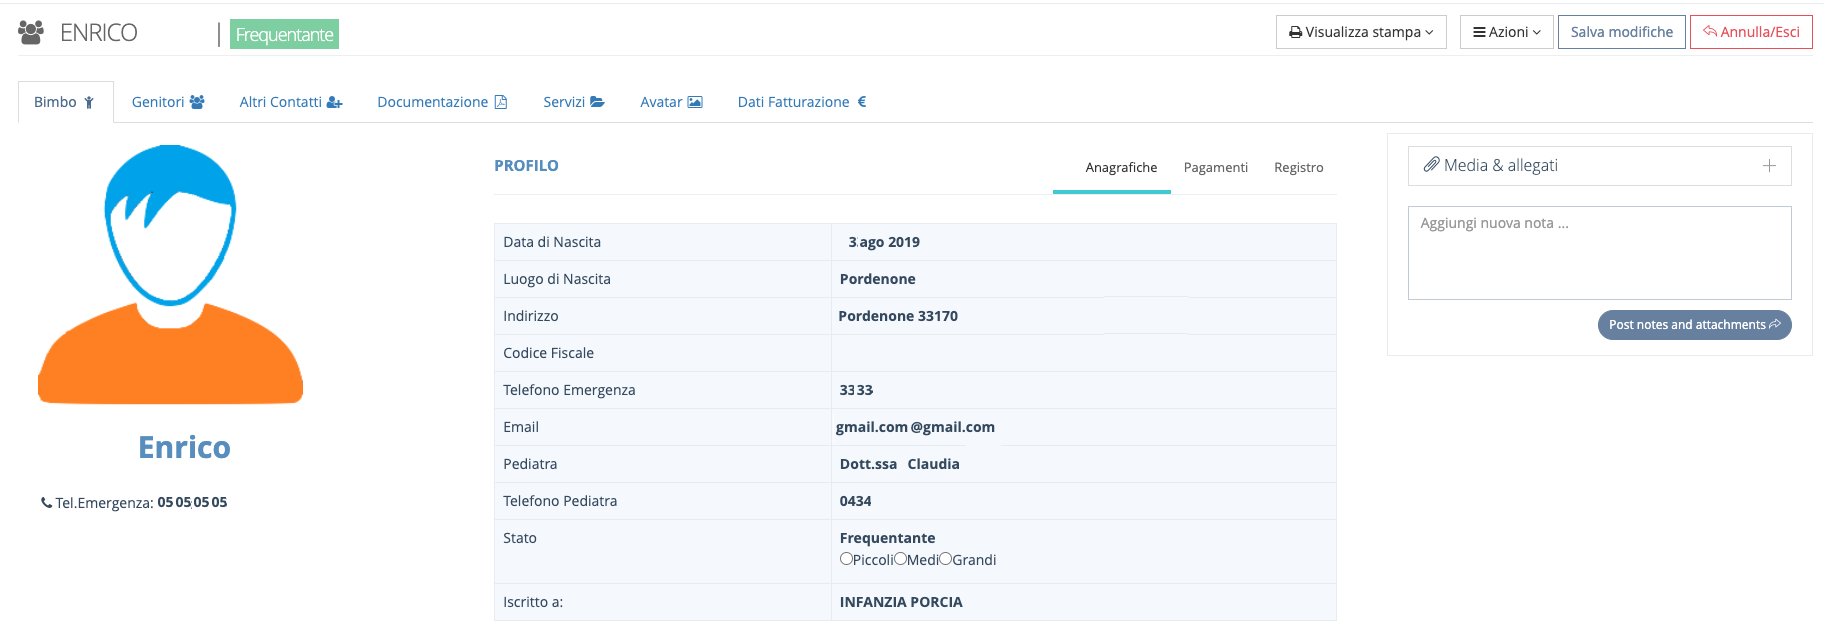Click the plus icon to add media
The image size is (1824, 630).
tap(1769, 166)
